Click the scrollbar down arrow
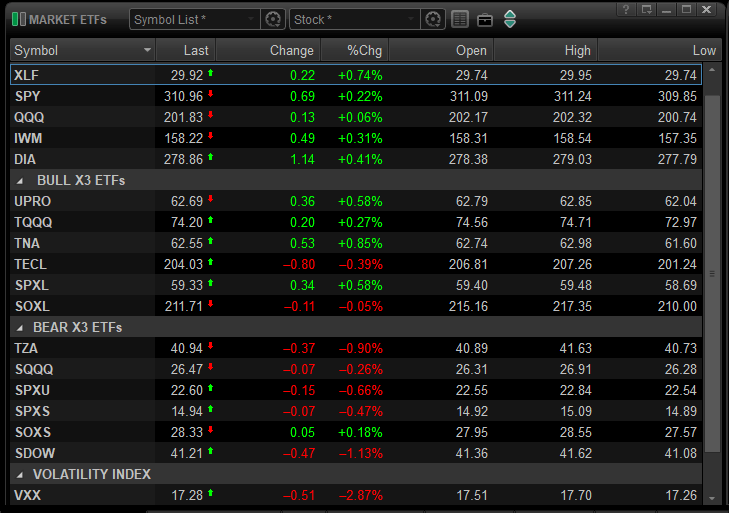Screen dimensions: 729x513 tap(712, 497)
